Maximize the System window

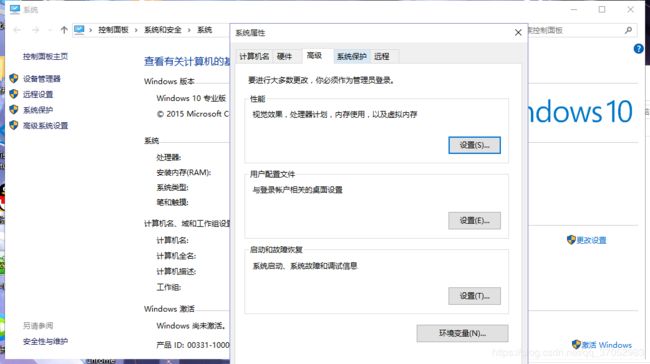tap(602, 9)
